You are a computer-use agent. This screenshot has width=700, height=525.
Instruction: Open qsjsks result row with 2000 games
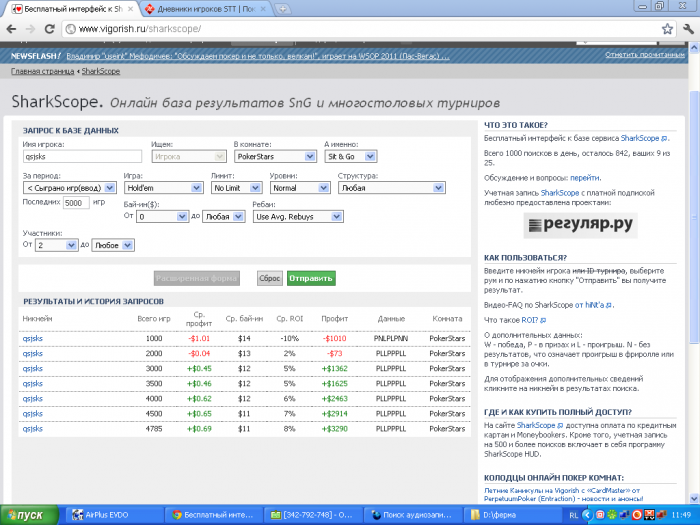pos(33,354)
